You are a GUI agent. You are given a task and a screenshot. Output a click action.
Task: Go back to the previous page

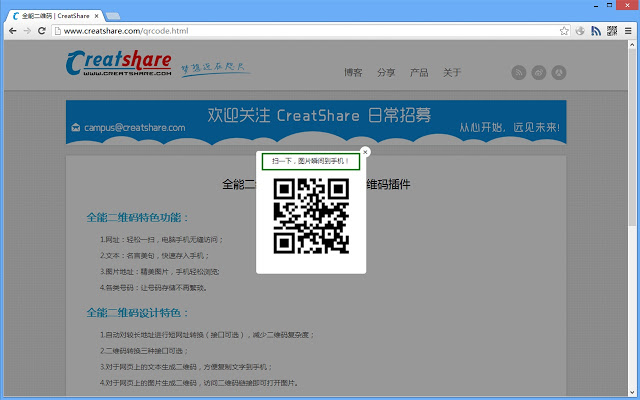coord(10,31)
